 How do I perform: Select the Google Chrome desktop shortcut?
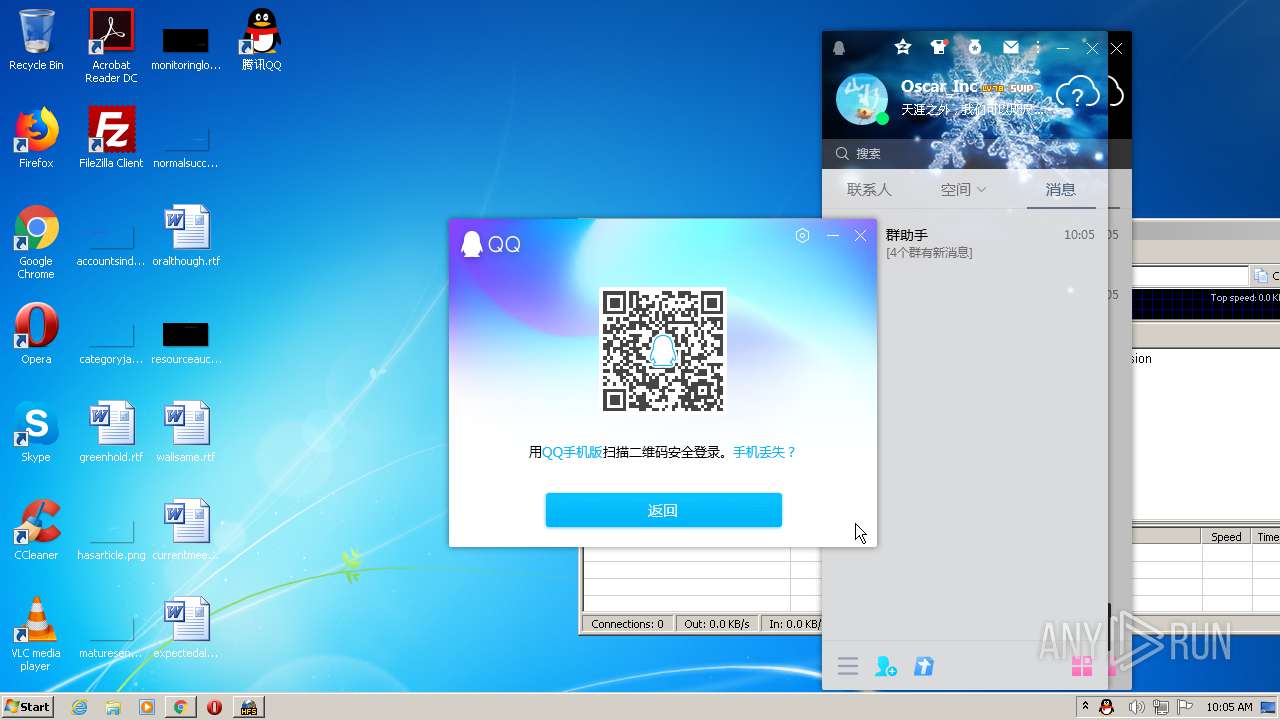point(36,242)
